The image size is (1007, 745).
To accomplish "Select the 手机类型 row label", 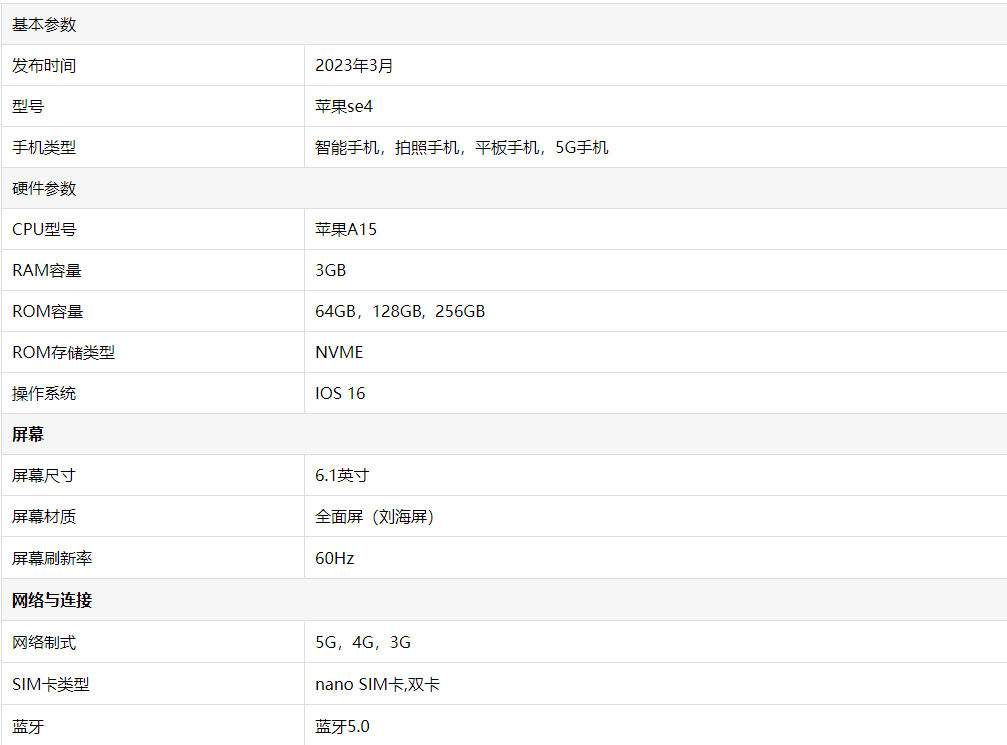I will pyautogui.click(x=44, y=148).
